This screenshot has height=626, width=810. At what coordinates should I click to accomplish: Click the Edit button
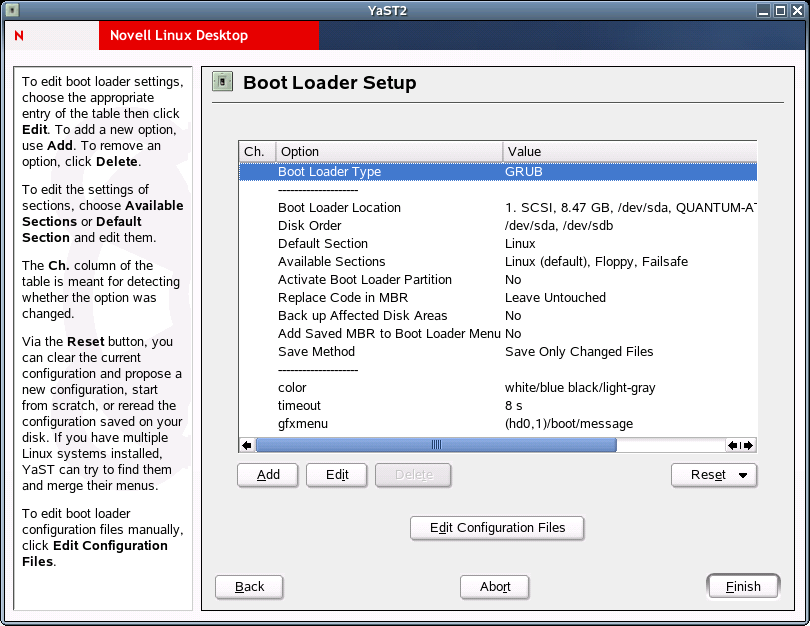click(x=337, y=475)
